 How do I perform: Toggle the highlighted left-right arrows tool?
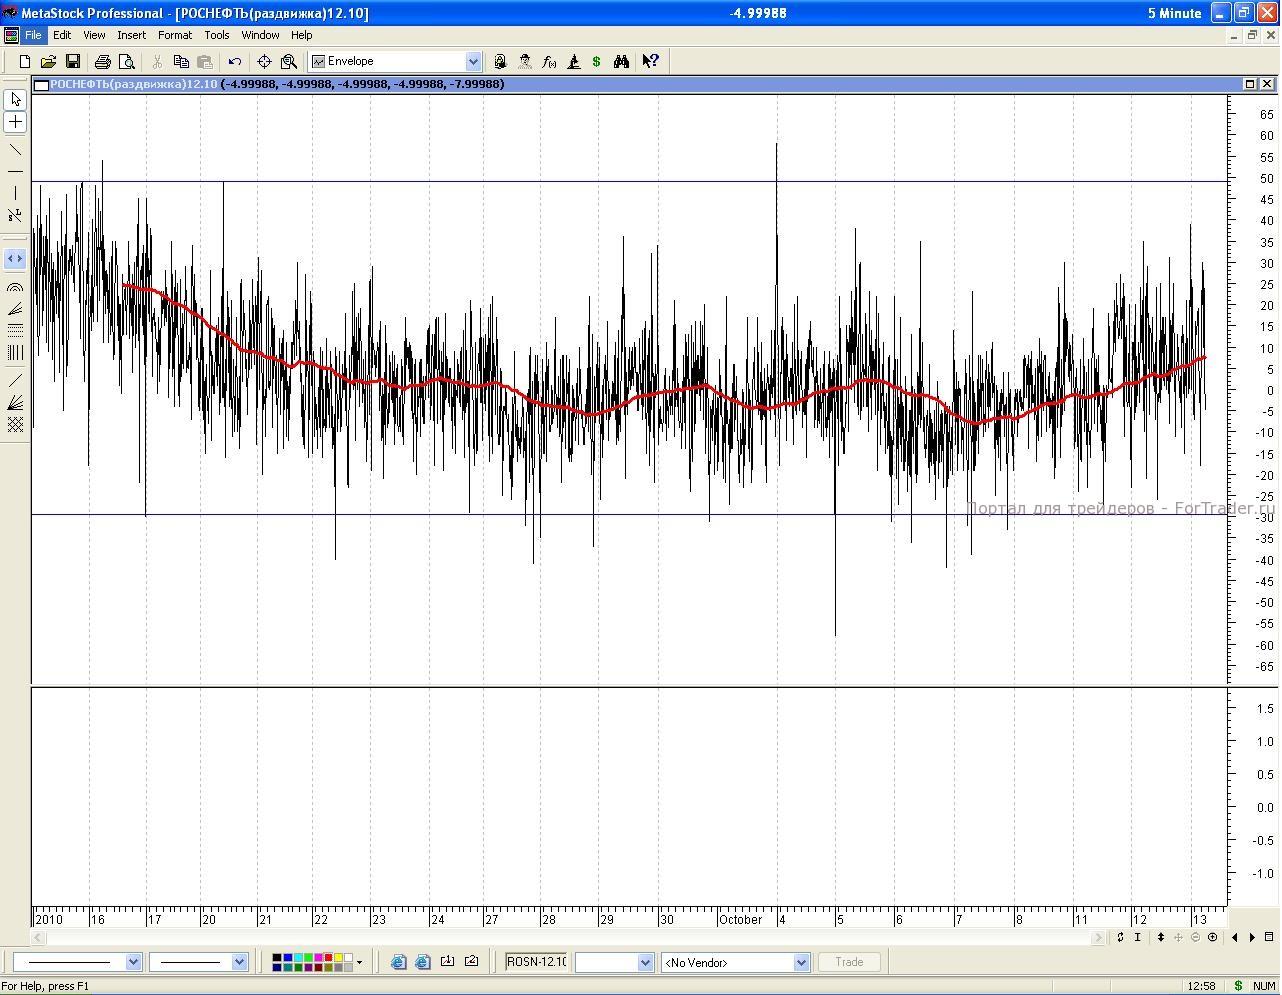[15, 259]
